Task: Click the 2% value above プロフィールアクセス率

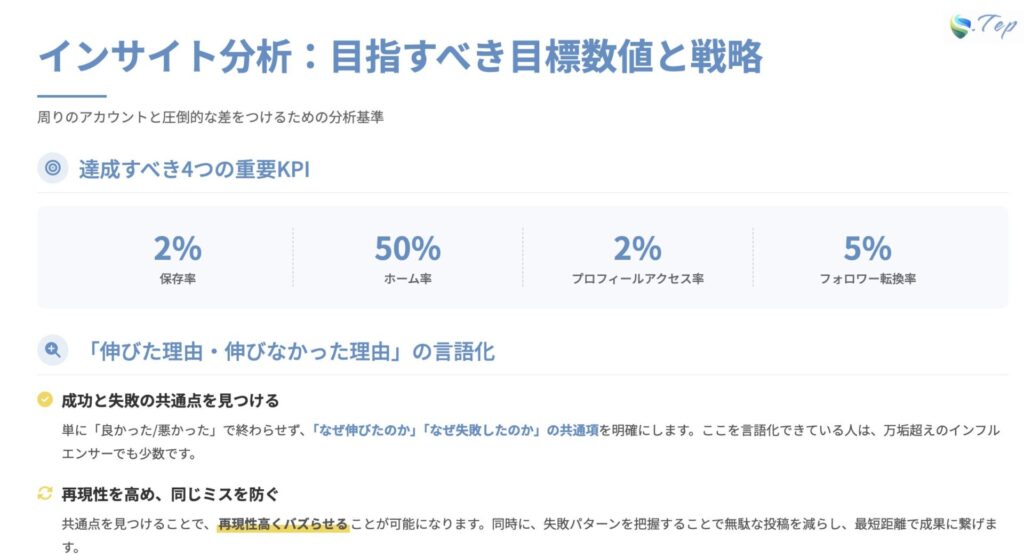Action: point(637,247)
